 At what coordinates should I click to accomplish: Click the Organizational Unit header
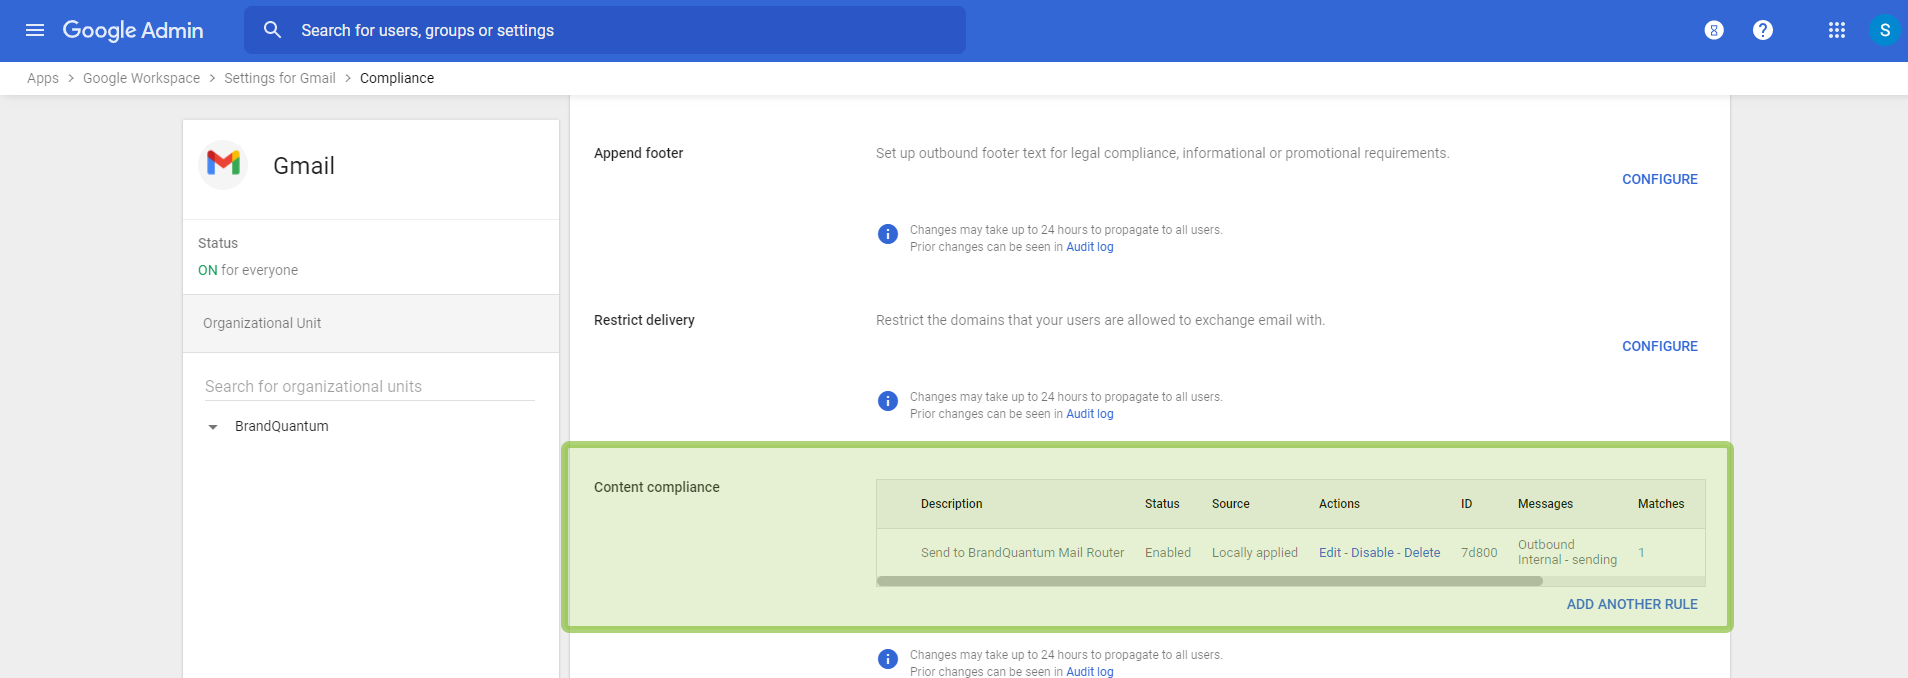tap(371, 323)
